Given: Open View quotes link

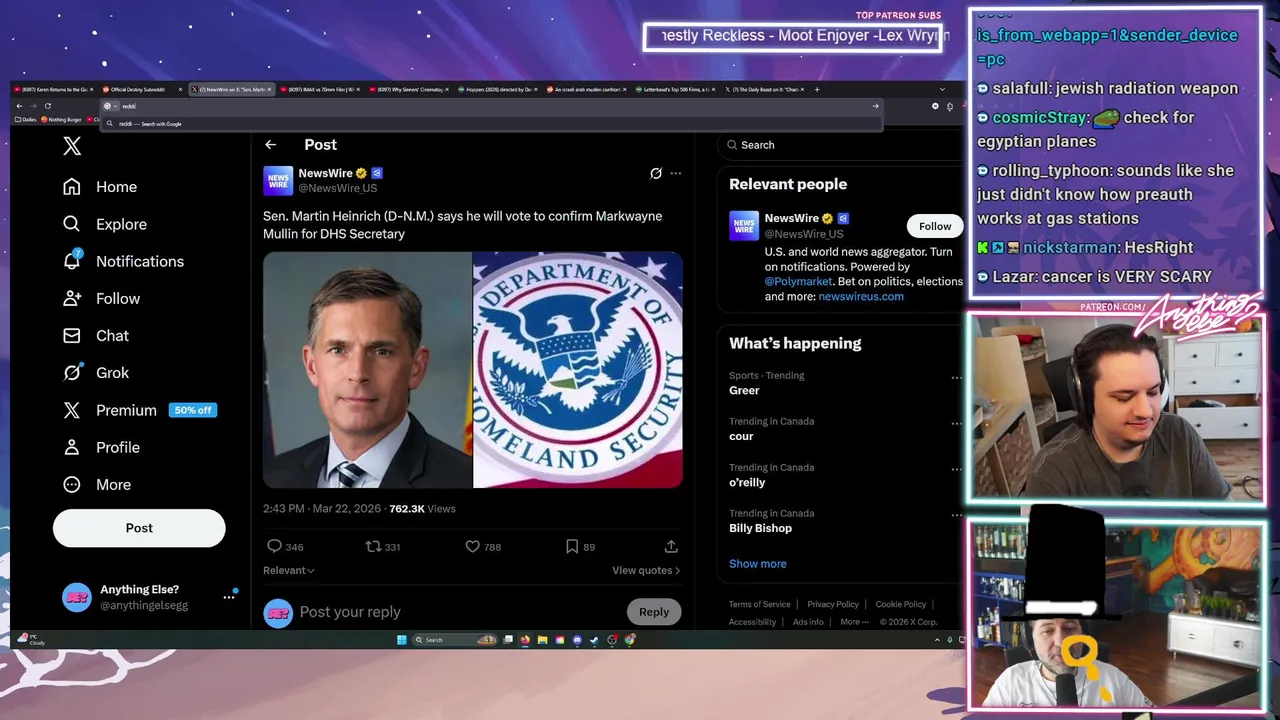Looking at the screenshot, I should [x=646, y=570].
